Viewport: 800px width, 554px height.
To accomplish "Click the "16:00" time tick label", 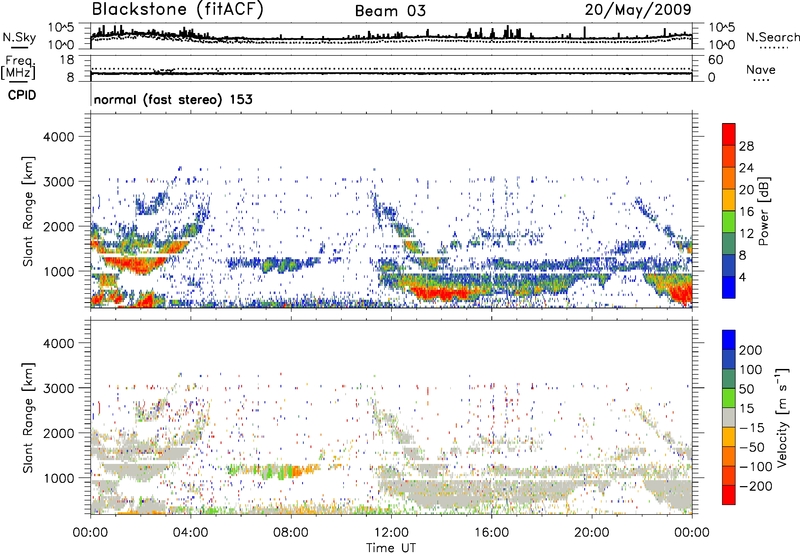I will [491, 533].
